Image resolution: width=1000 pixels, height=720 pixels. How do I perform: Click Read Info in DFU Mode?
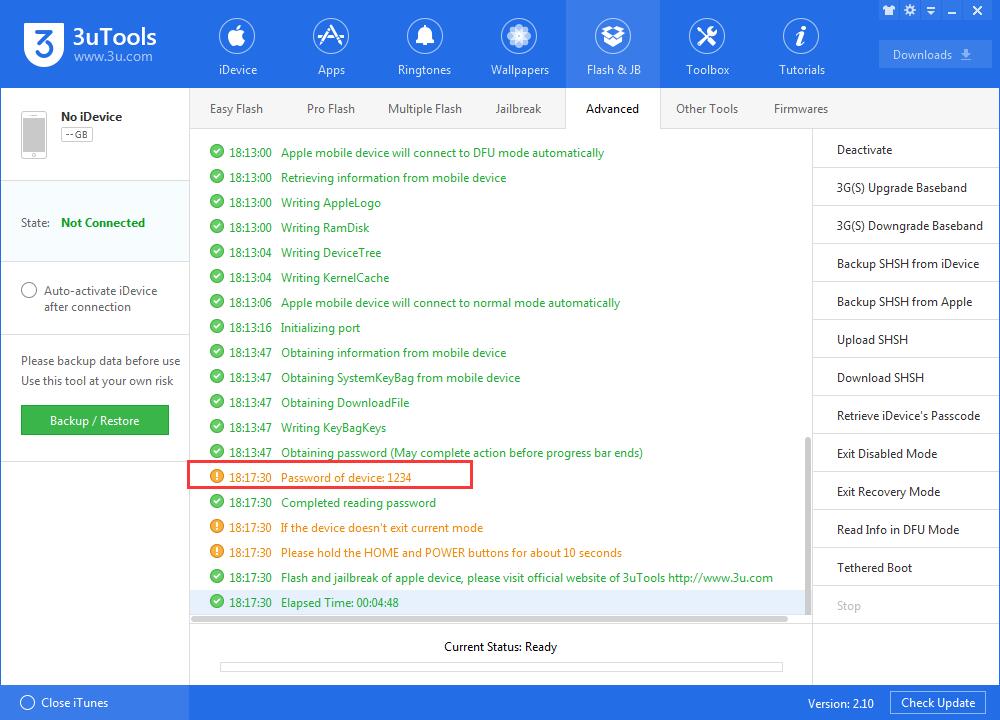coord(906,529)
